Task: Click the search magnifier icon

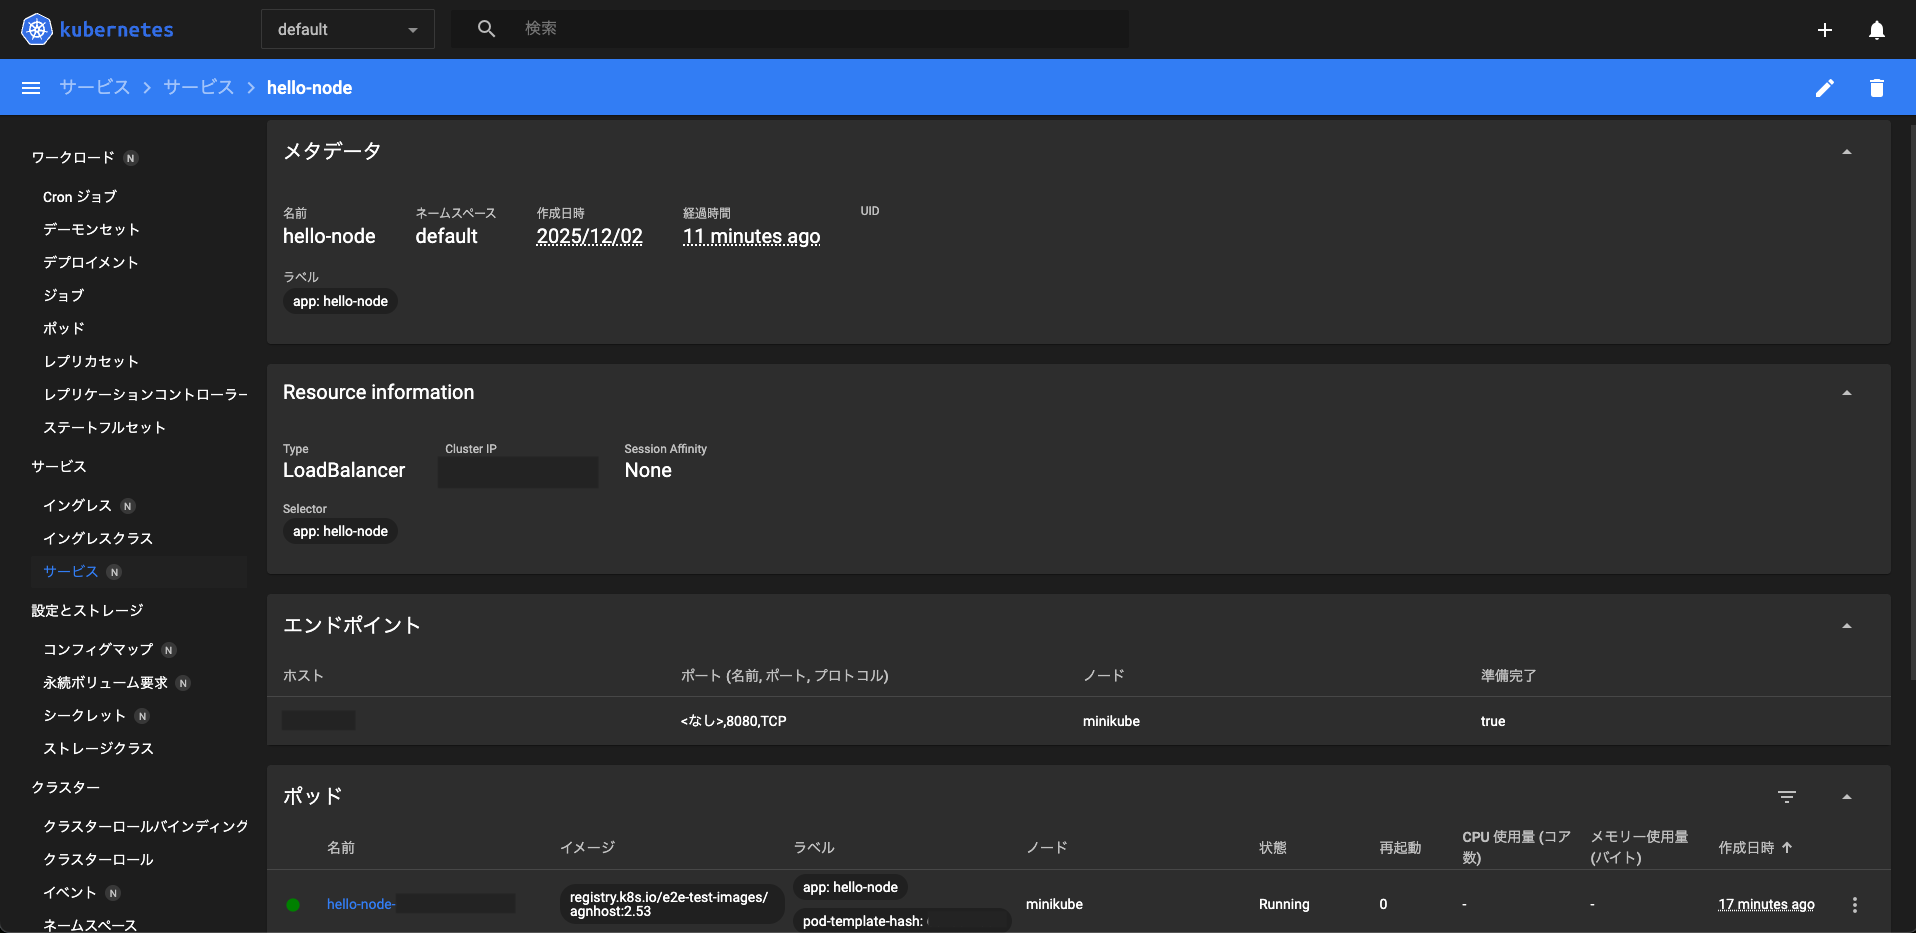Action: [486, 28]
